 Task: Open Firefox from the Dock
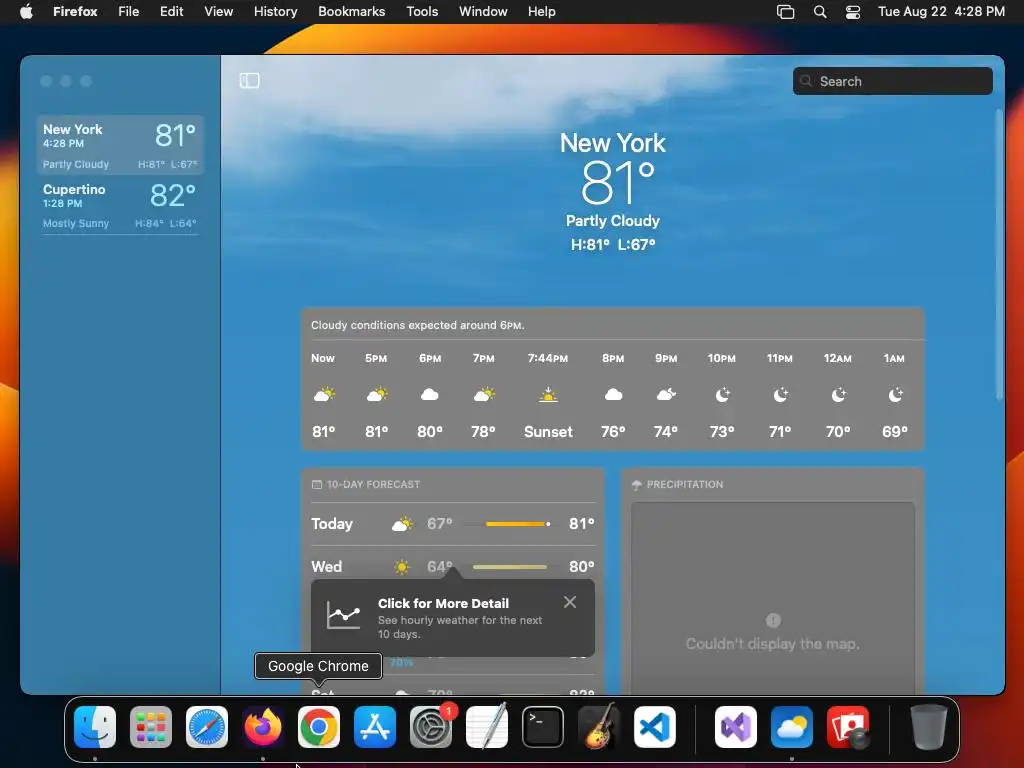pyautogui.click(x=263, y=727)
